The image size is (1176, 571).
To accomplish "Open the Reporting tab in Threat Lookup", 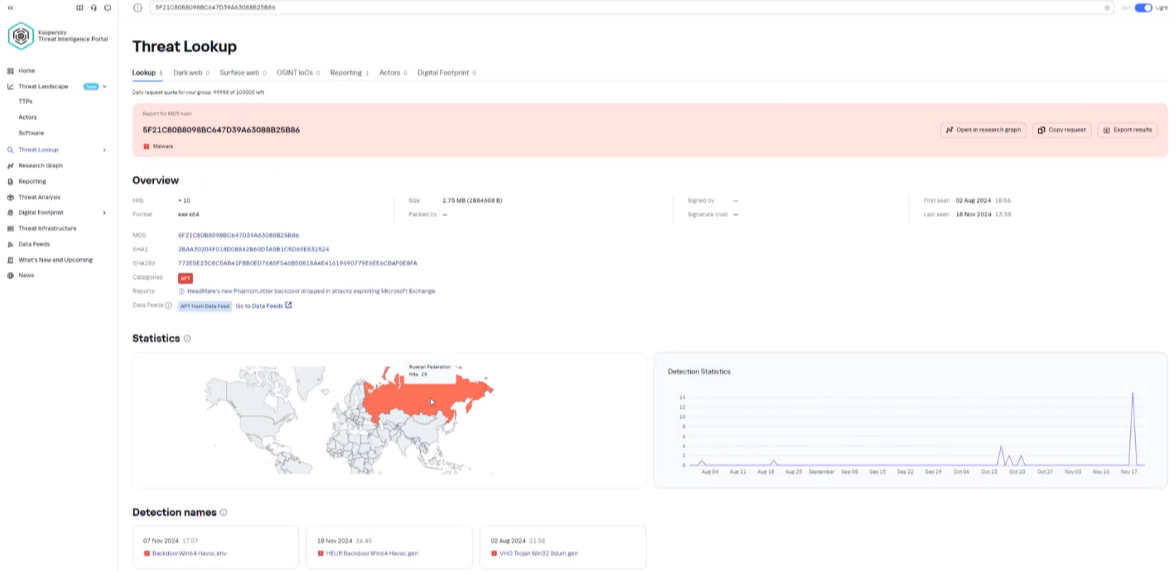I will (x=350, y=73).
